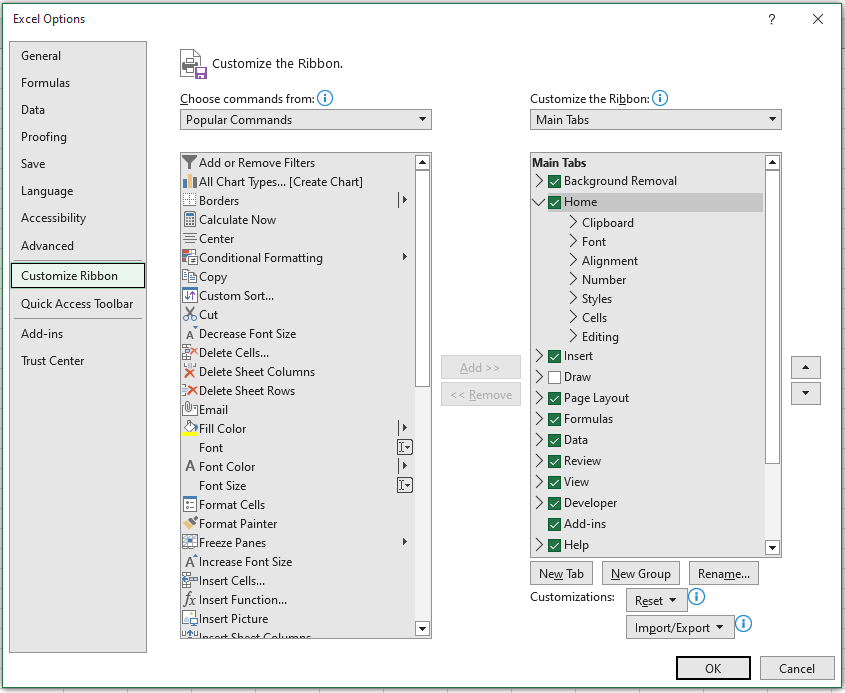Toggle the Review tab checkbox
The height and width of the screenshot is (693, 845).
554,461
